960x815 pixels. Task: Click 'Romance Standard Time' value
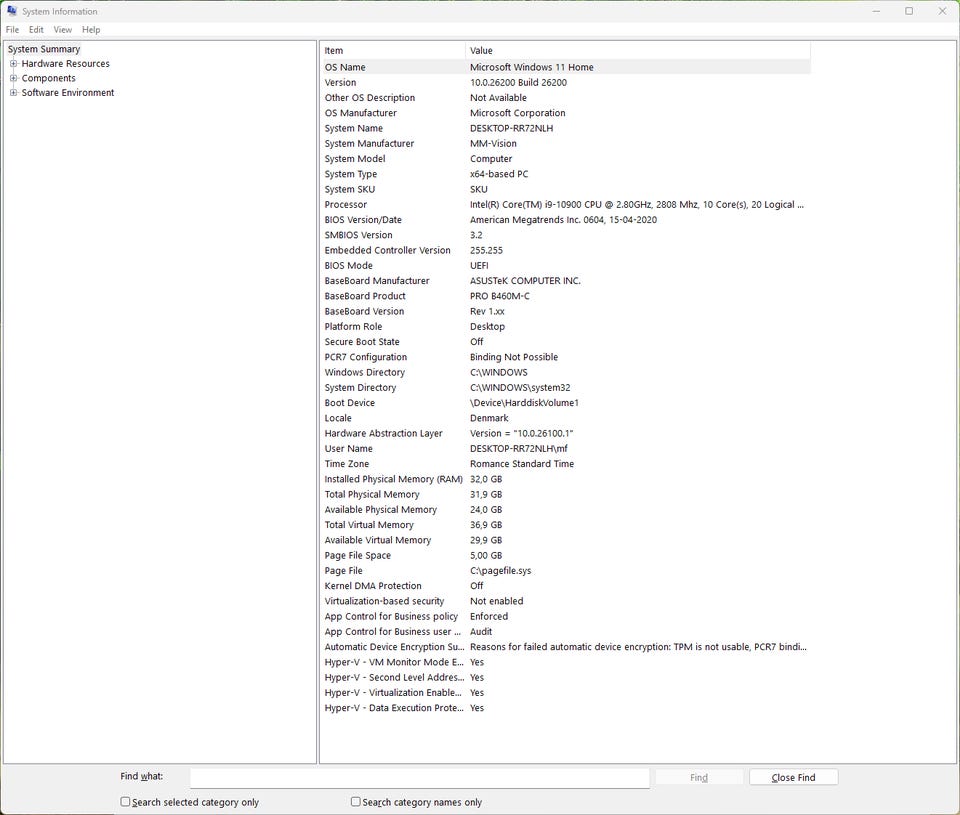(x=522, y=464)
